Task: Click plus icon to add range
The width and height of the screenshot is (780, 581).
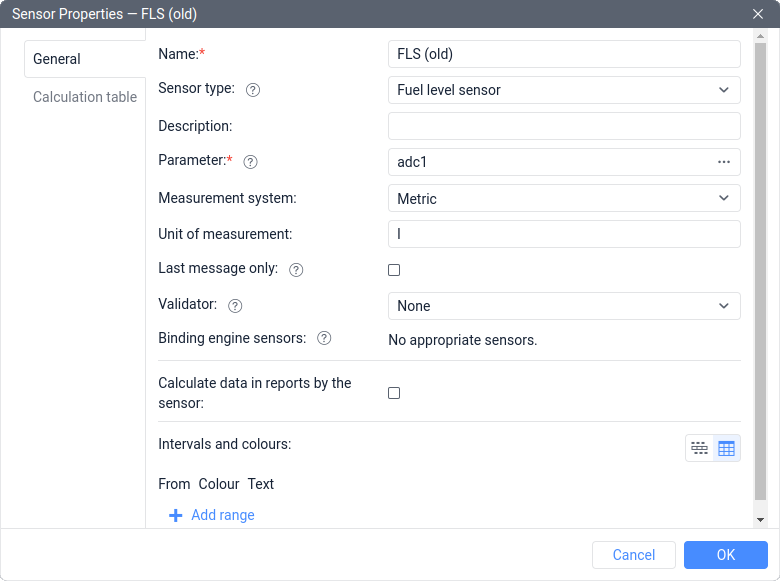Action: tap(175, 516)
